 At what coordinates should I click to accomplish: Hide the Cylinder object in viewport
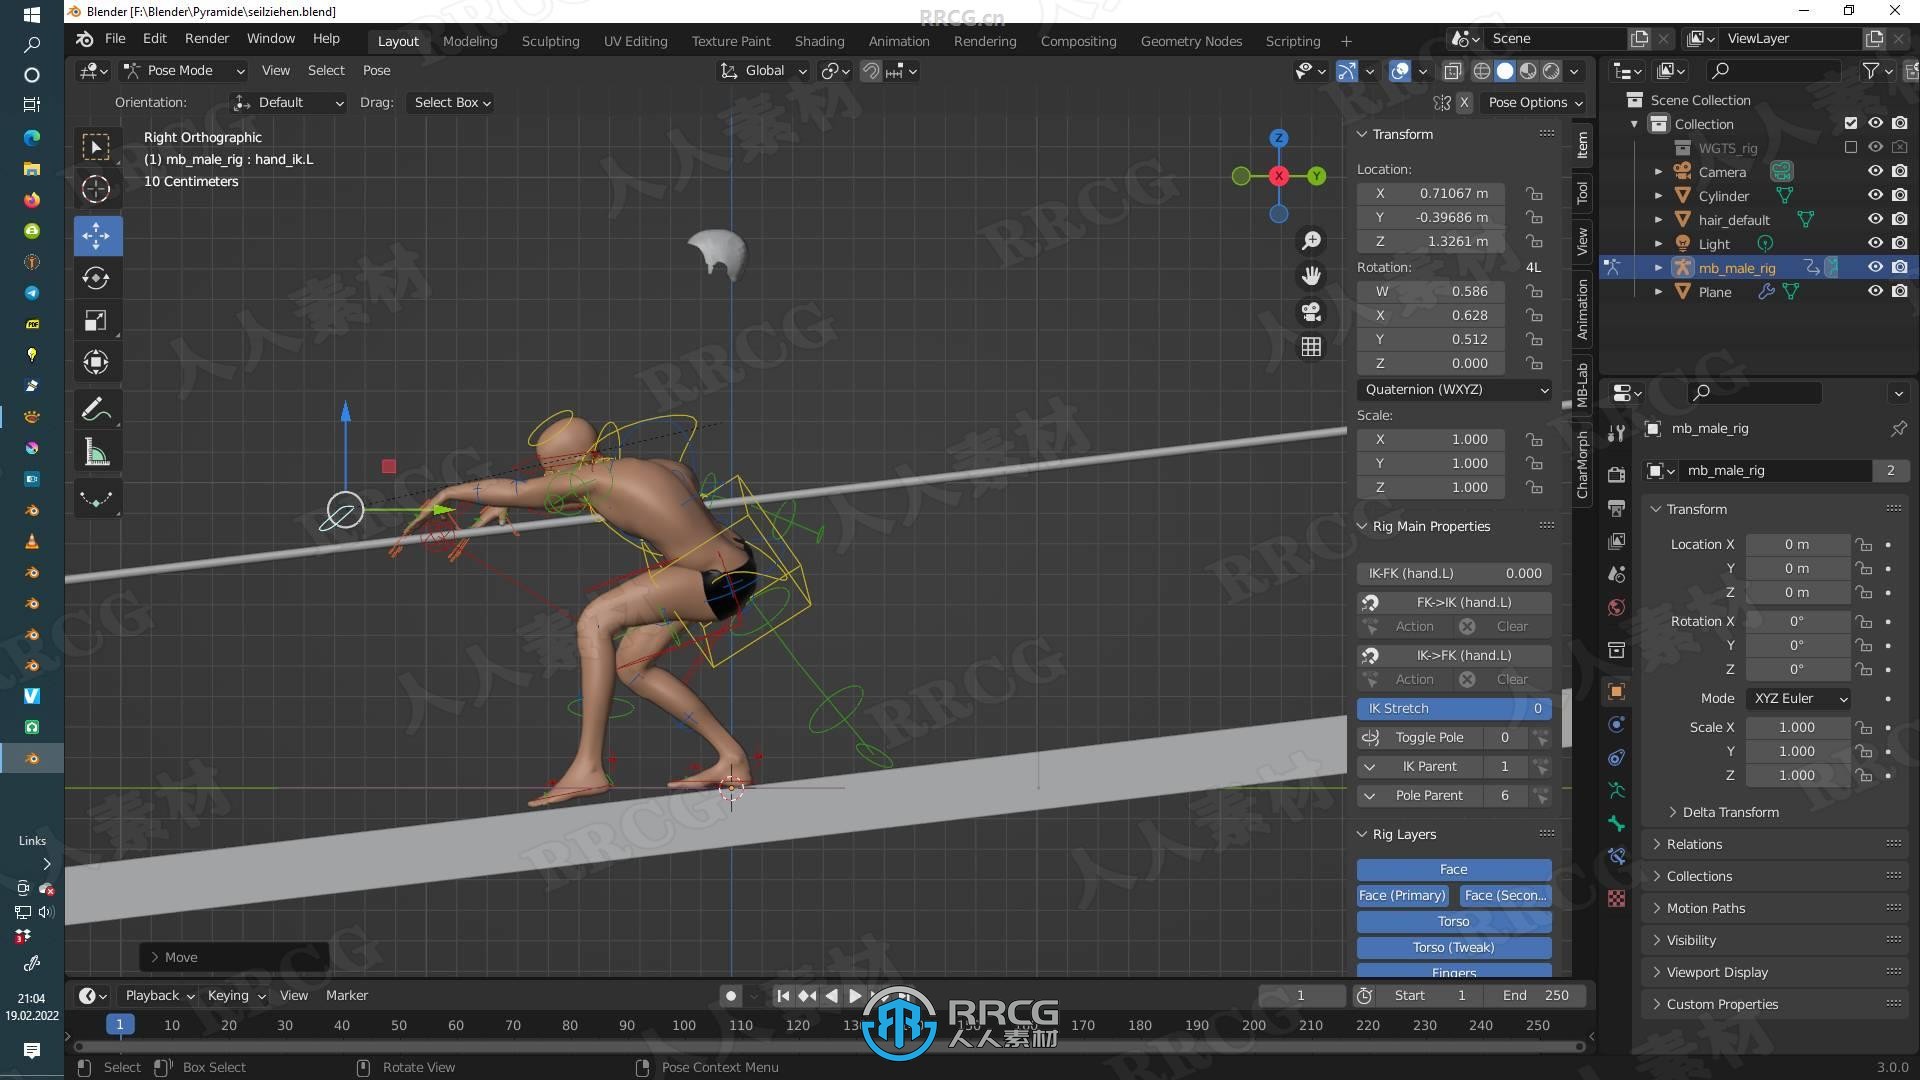coord(1875,196)
